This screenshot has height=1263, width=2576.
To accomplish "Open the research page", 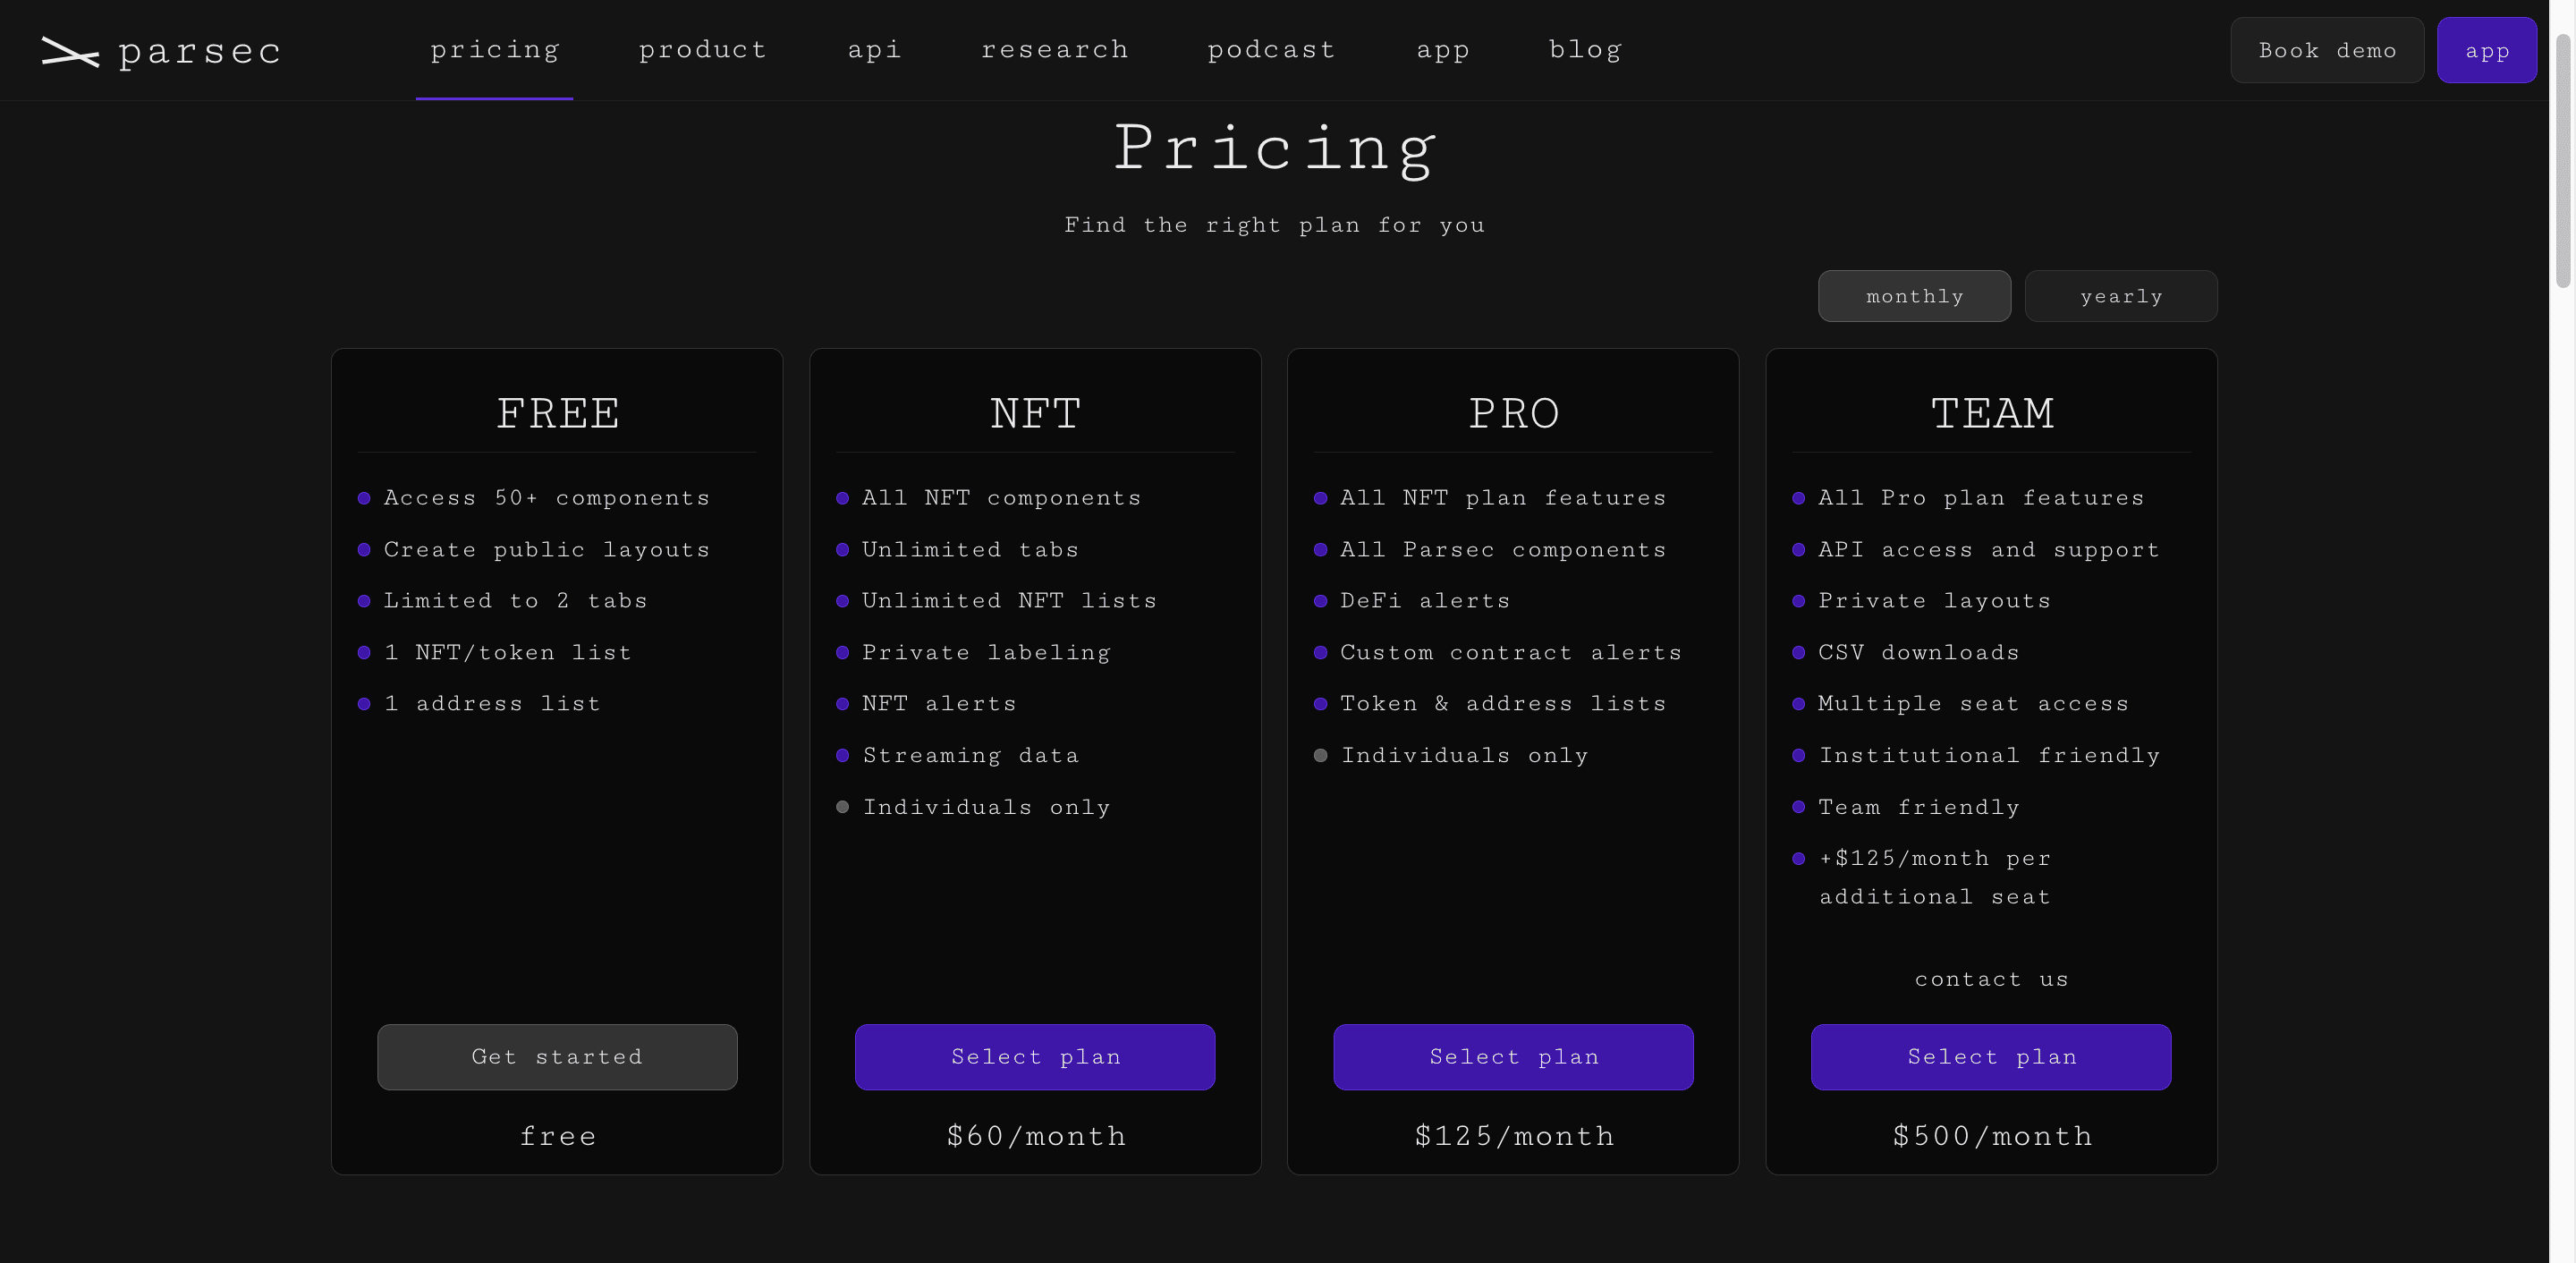I will (x=1055, y=49).
